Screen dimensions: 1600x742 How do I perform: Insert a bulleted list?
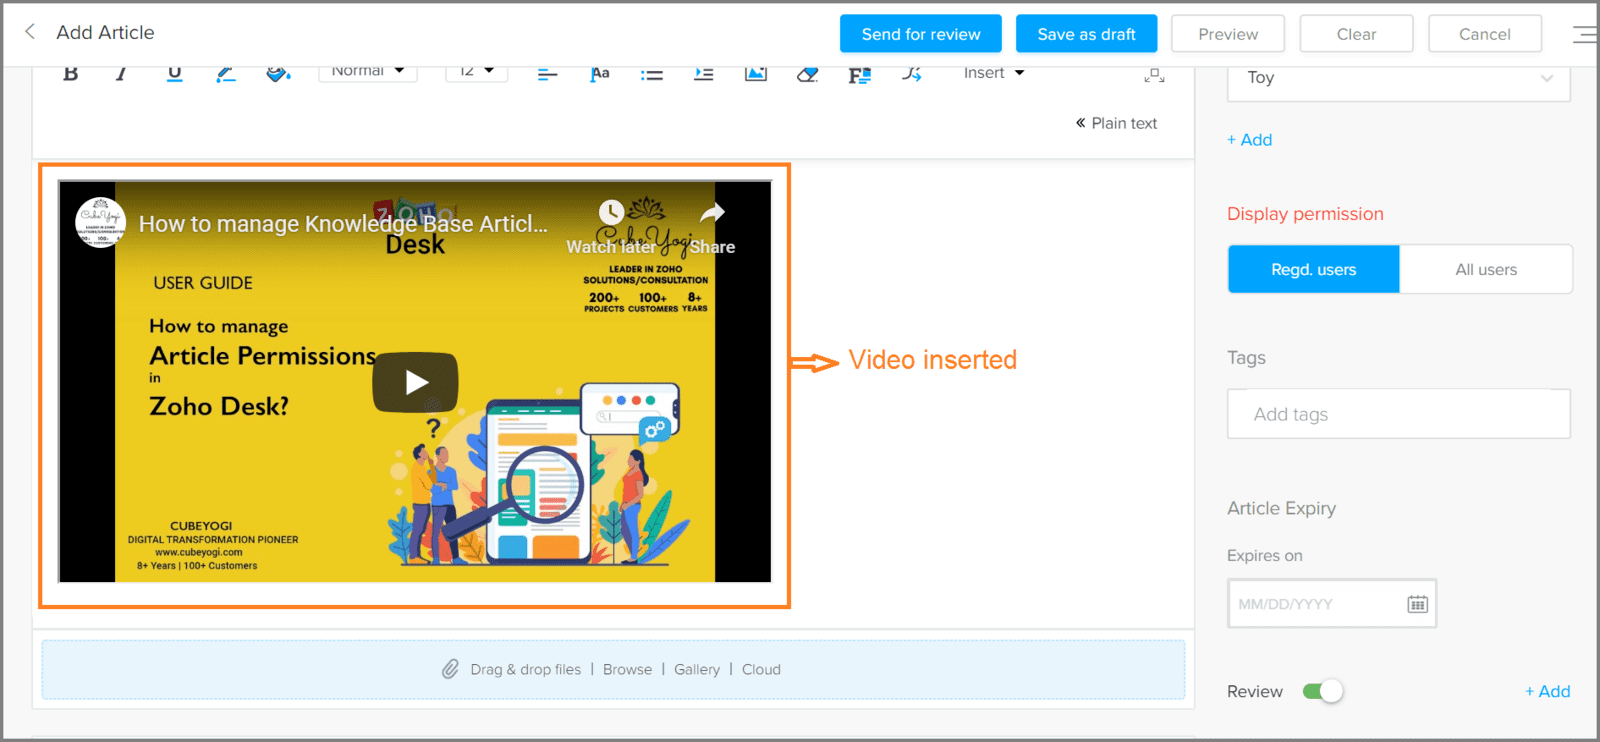(x=652, y=75)
